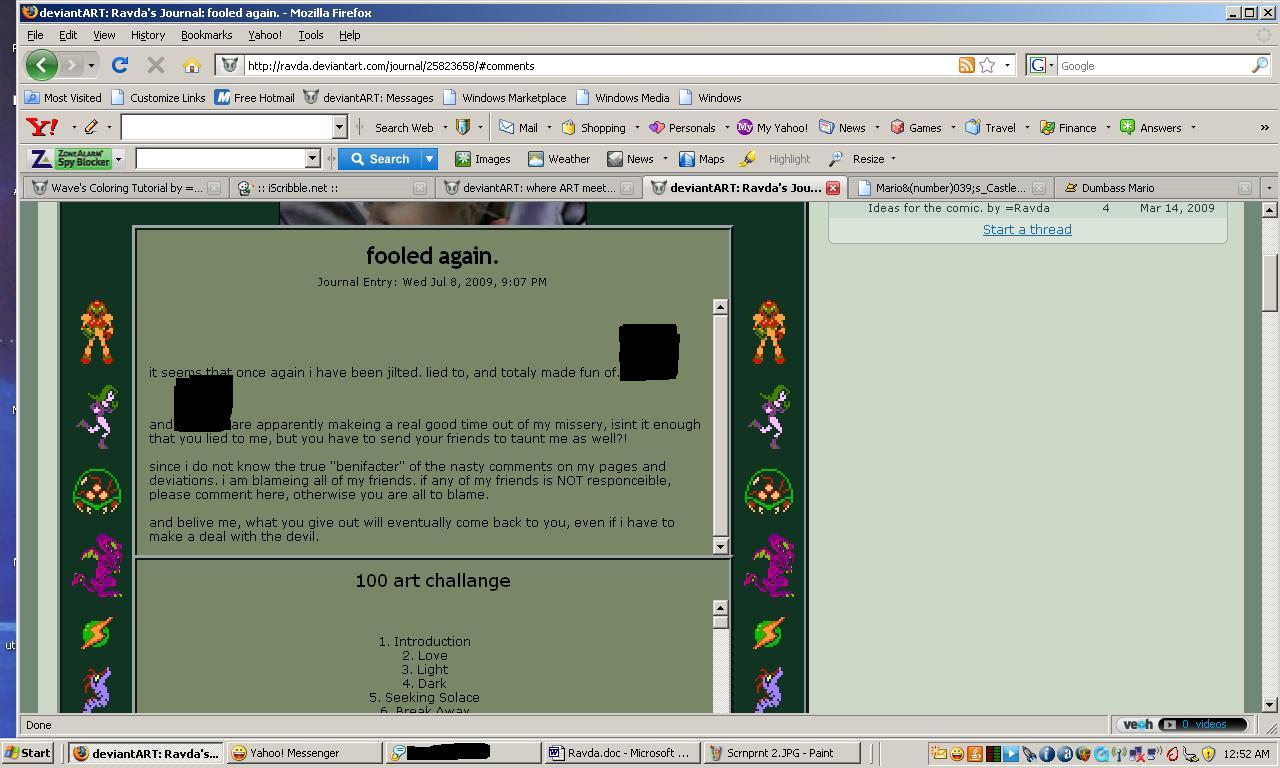Open Yahoo! Messenger from the taskbar
This screenshot has height=768, width=1280.
[294, 753]
